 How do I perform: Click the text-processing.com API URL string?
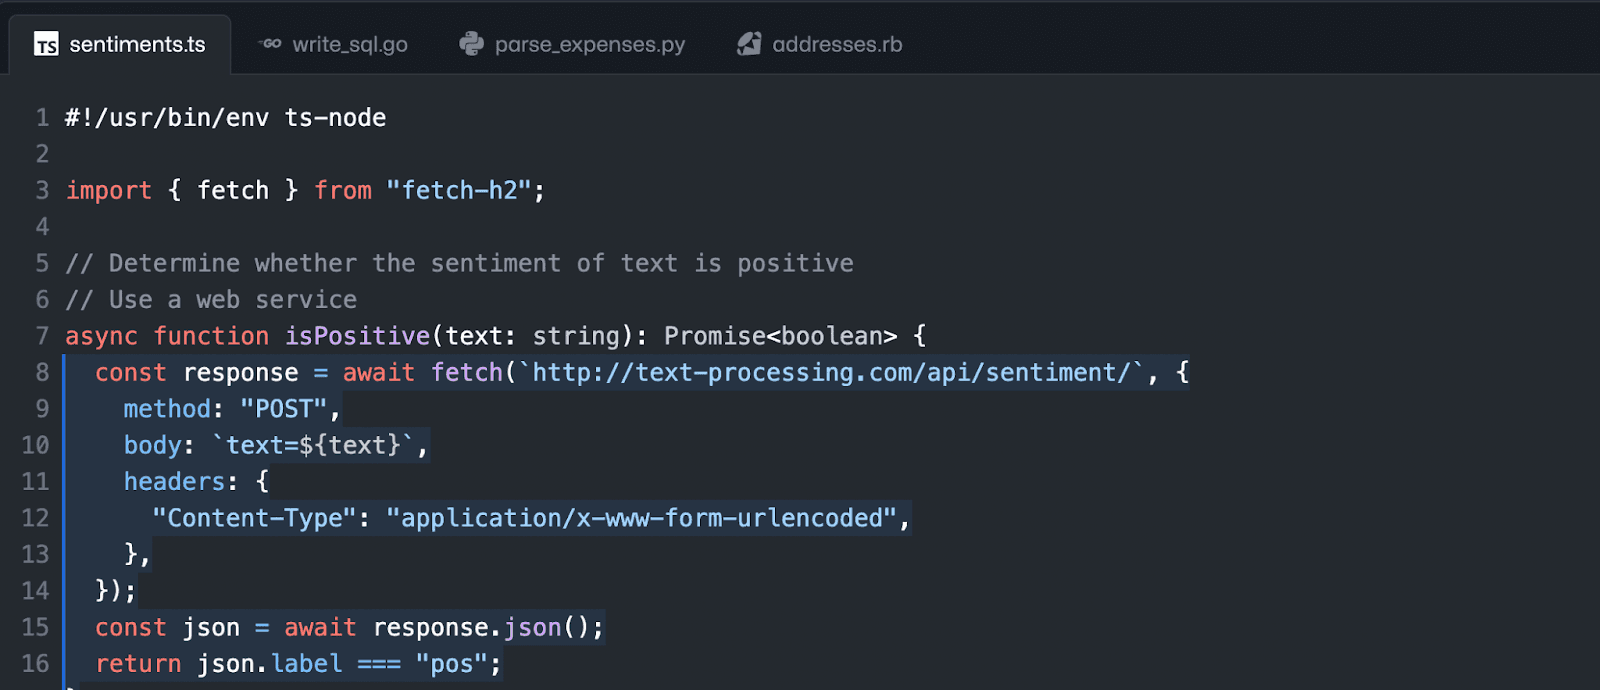click(x=831, y=373)
